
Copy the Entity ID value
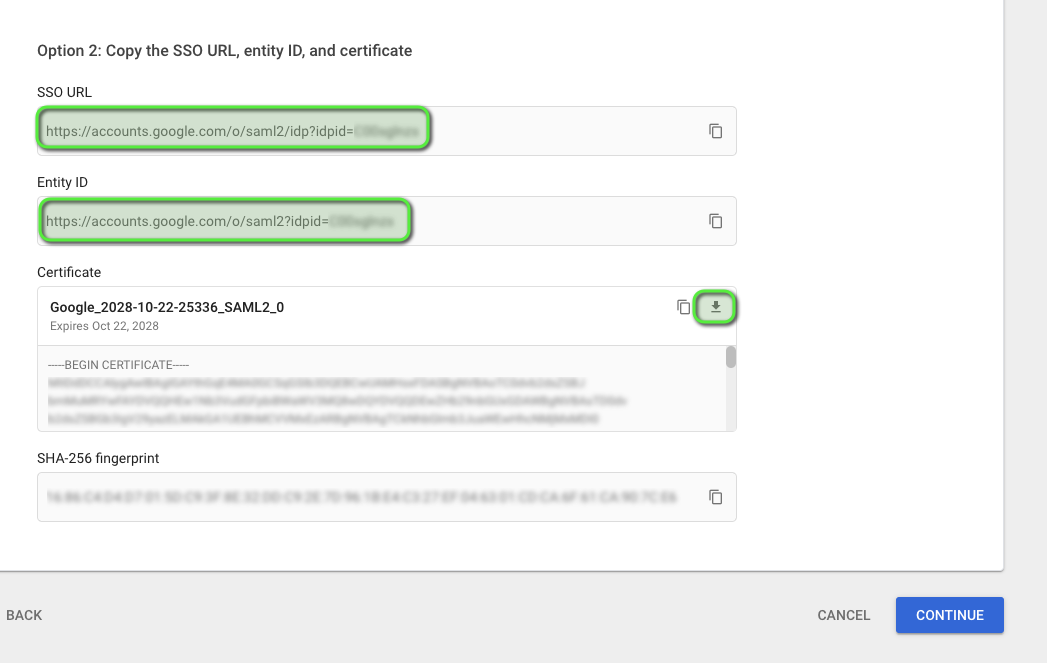pyautogui.click(x=715, y=221)
